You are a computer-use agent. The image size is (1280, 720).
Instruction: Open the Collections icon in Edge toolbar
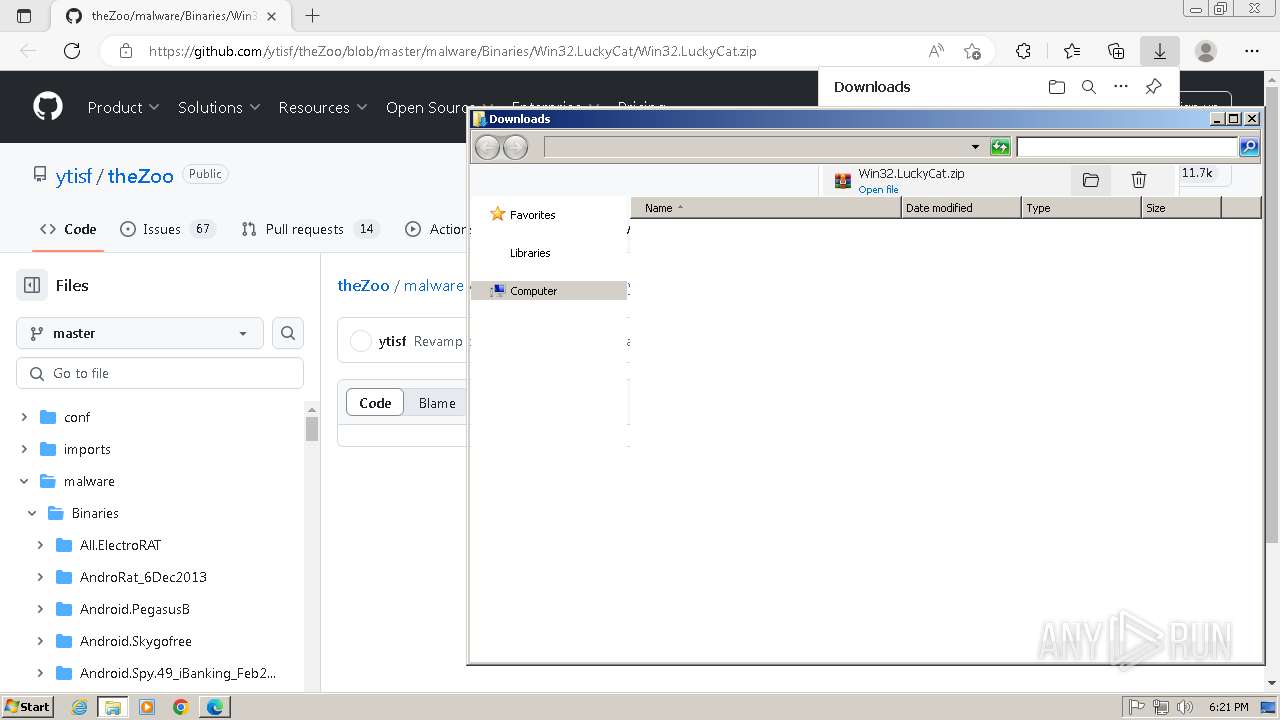1116,51
